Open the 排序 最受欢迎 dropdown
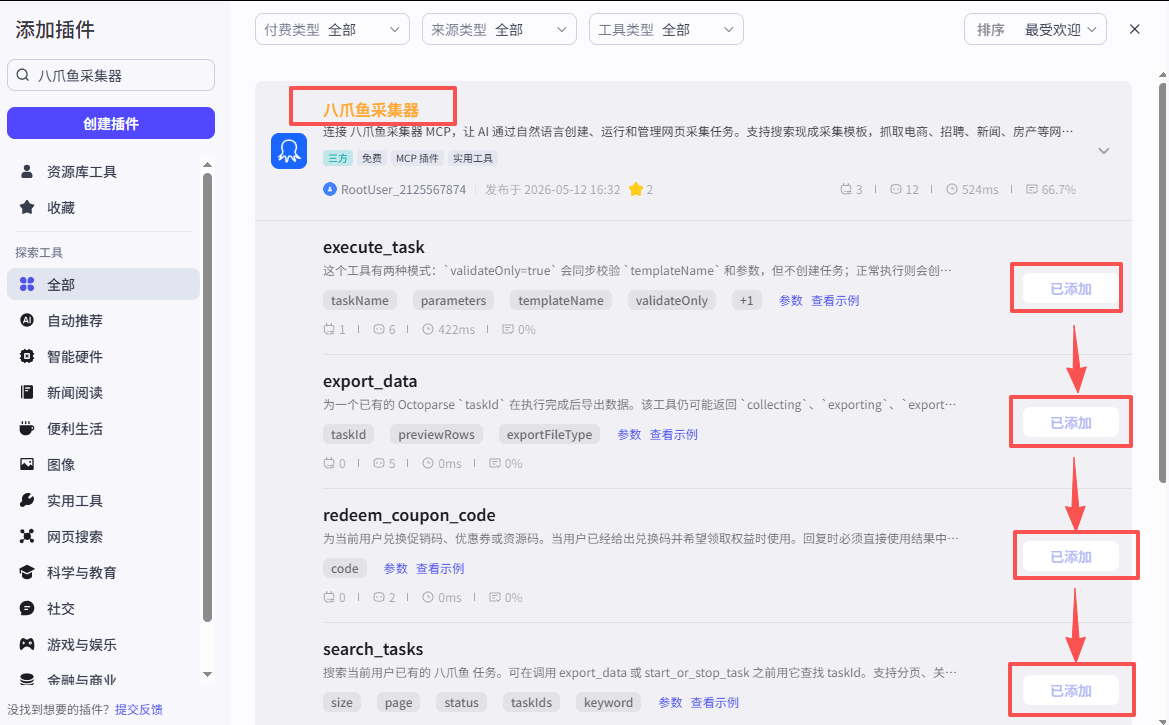 point(1036,29)
